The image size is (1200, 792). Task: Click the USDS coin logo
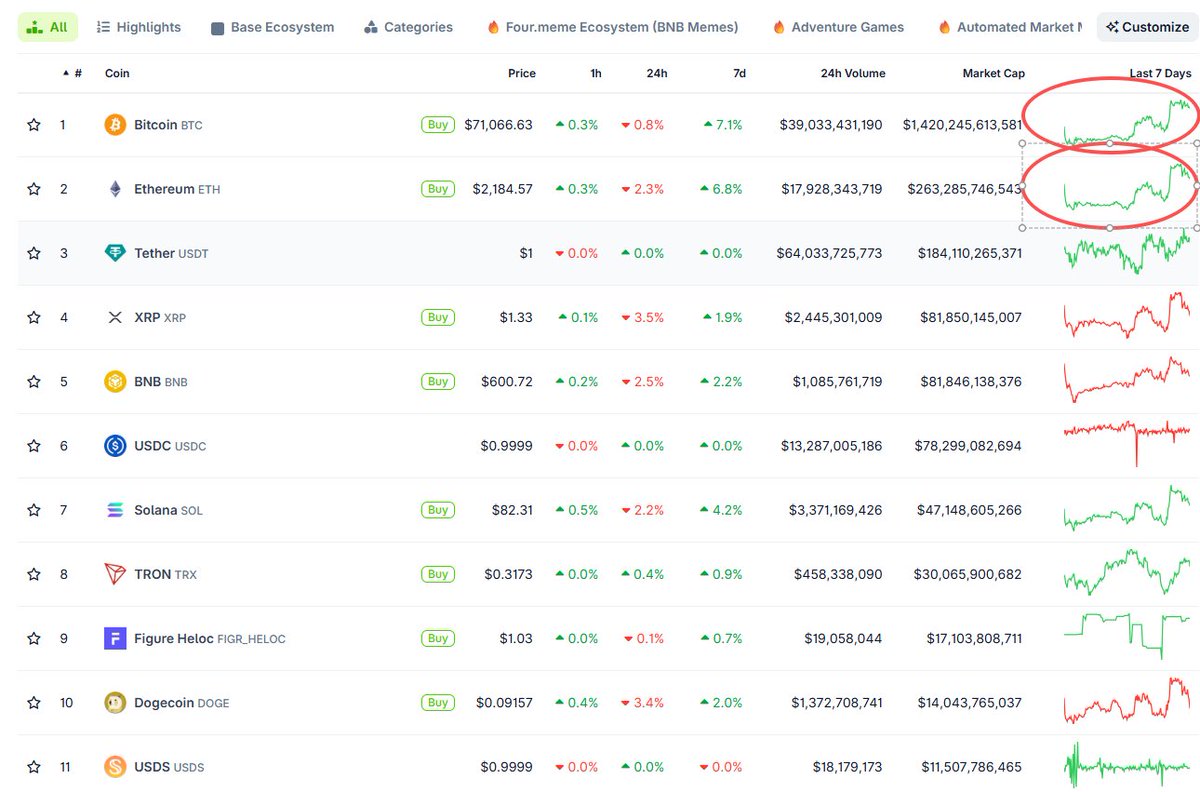click(x=116, y=767)
